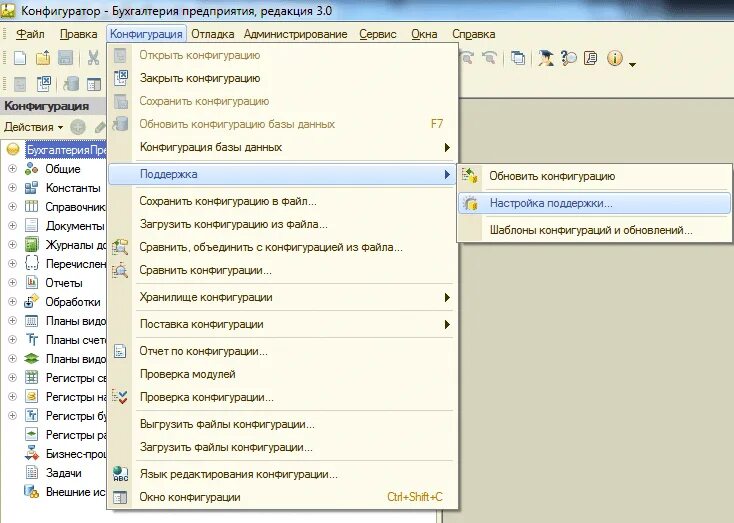Select the Справочники tree item
The image size is (734, 523).
[76, 206]
